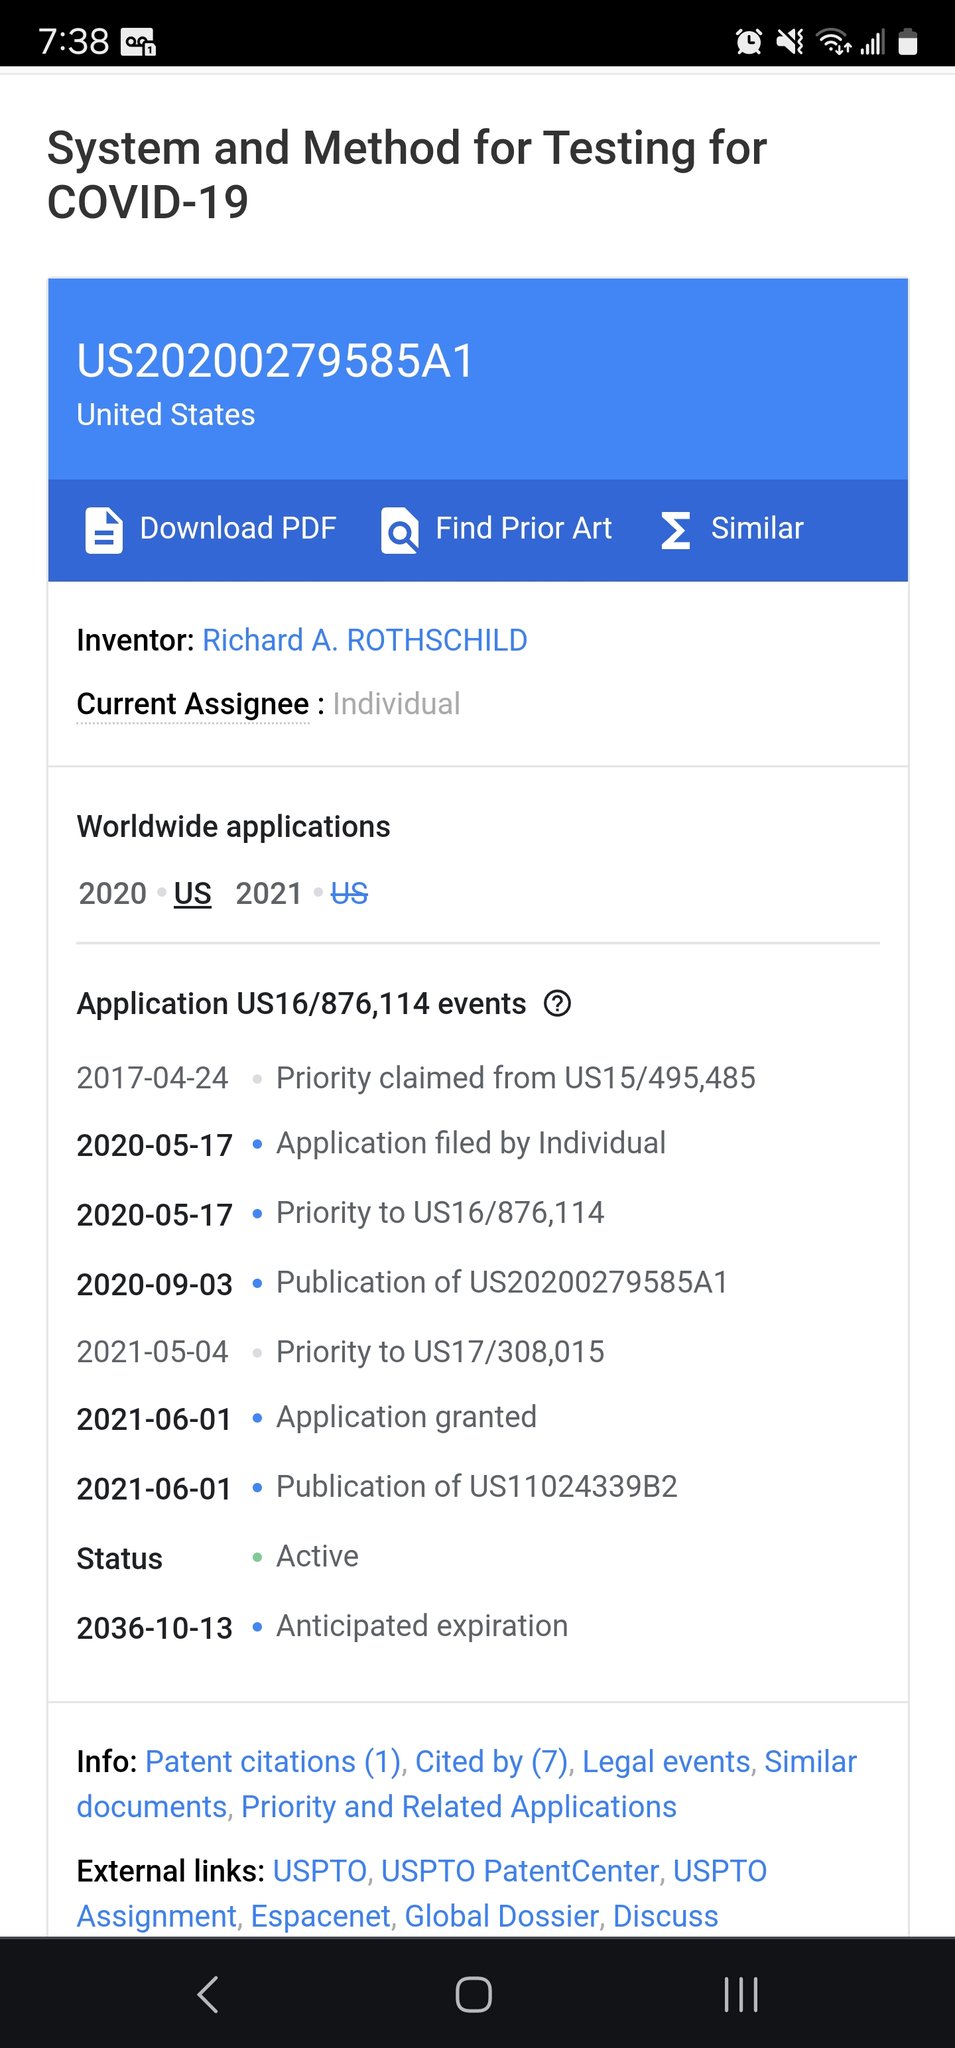Go to Legal events section
Screen dimensions: 955x2048
[x=666, y=1761]
